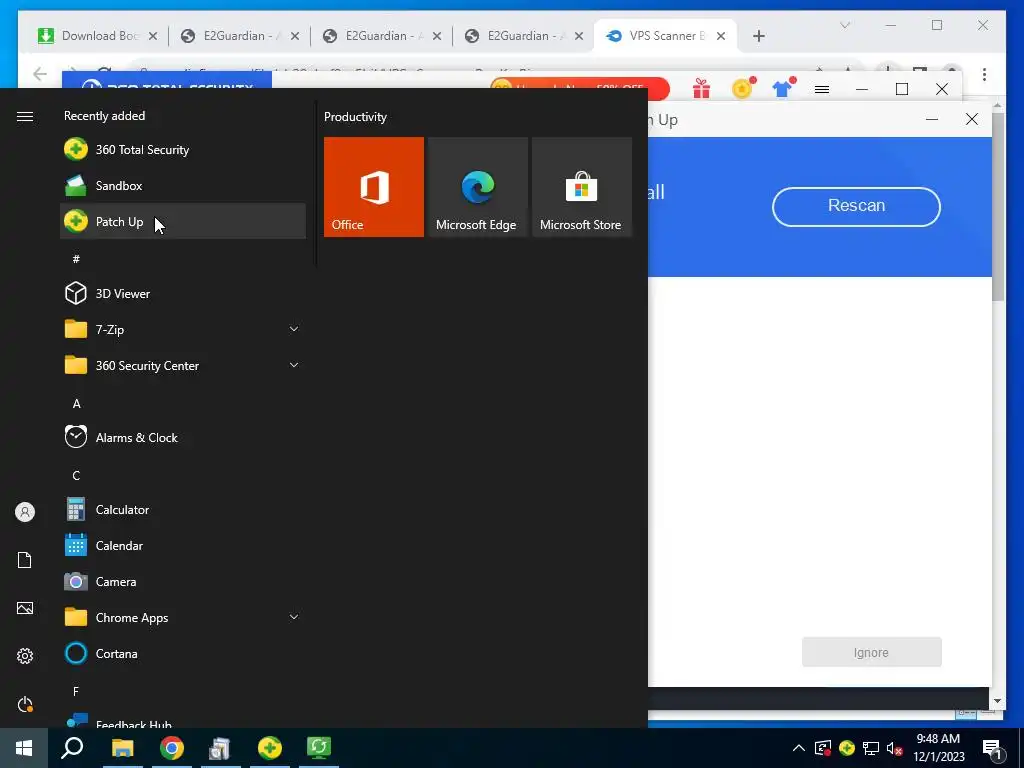Close the VPS Scanner tab

coord(721,36)
